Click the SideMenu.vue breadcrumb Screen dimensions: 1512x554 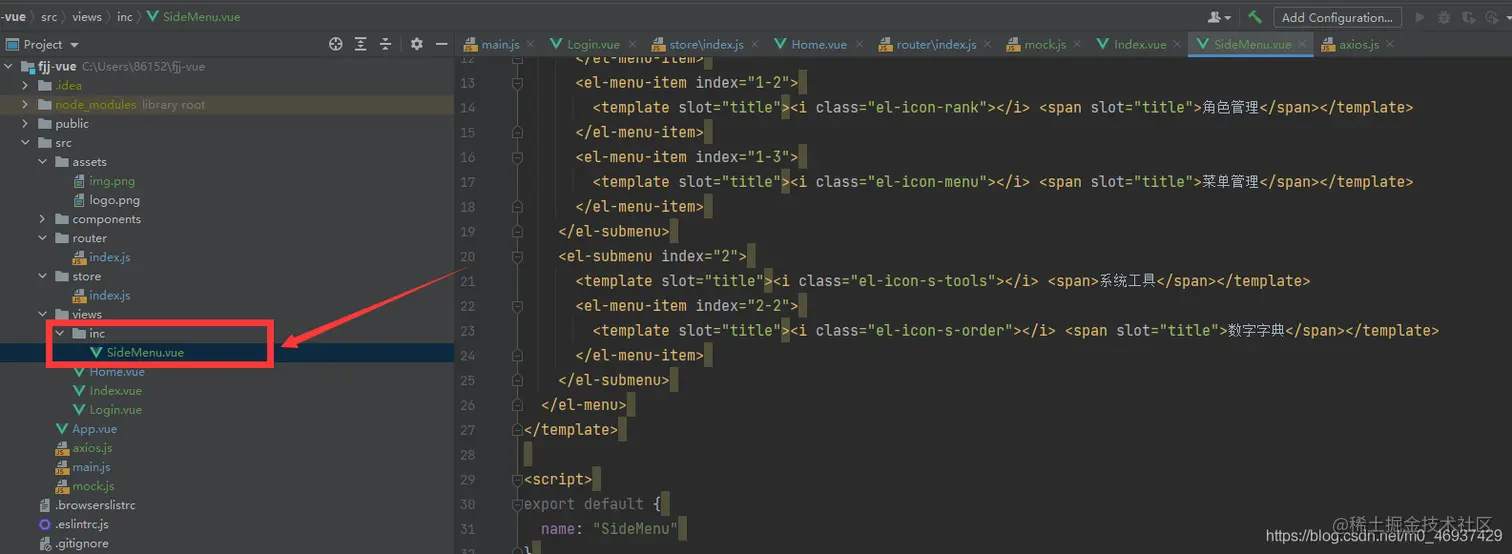click(193, 17)
